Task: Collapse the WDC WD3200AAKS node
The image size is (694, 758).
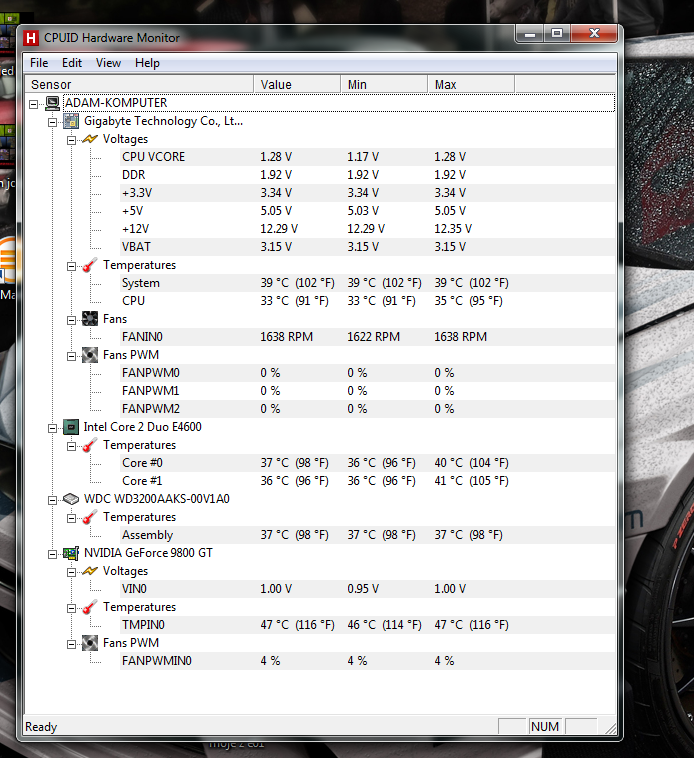Action: click(x=52, y=500)
